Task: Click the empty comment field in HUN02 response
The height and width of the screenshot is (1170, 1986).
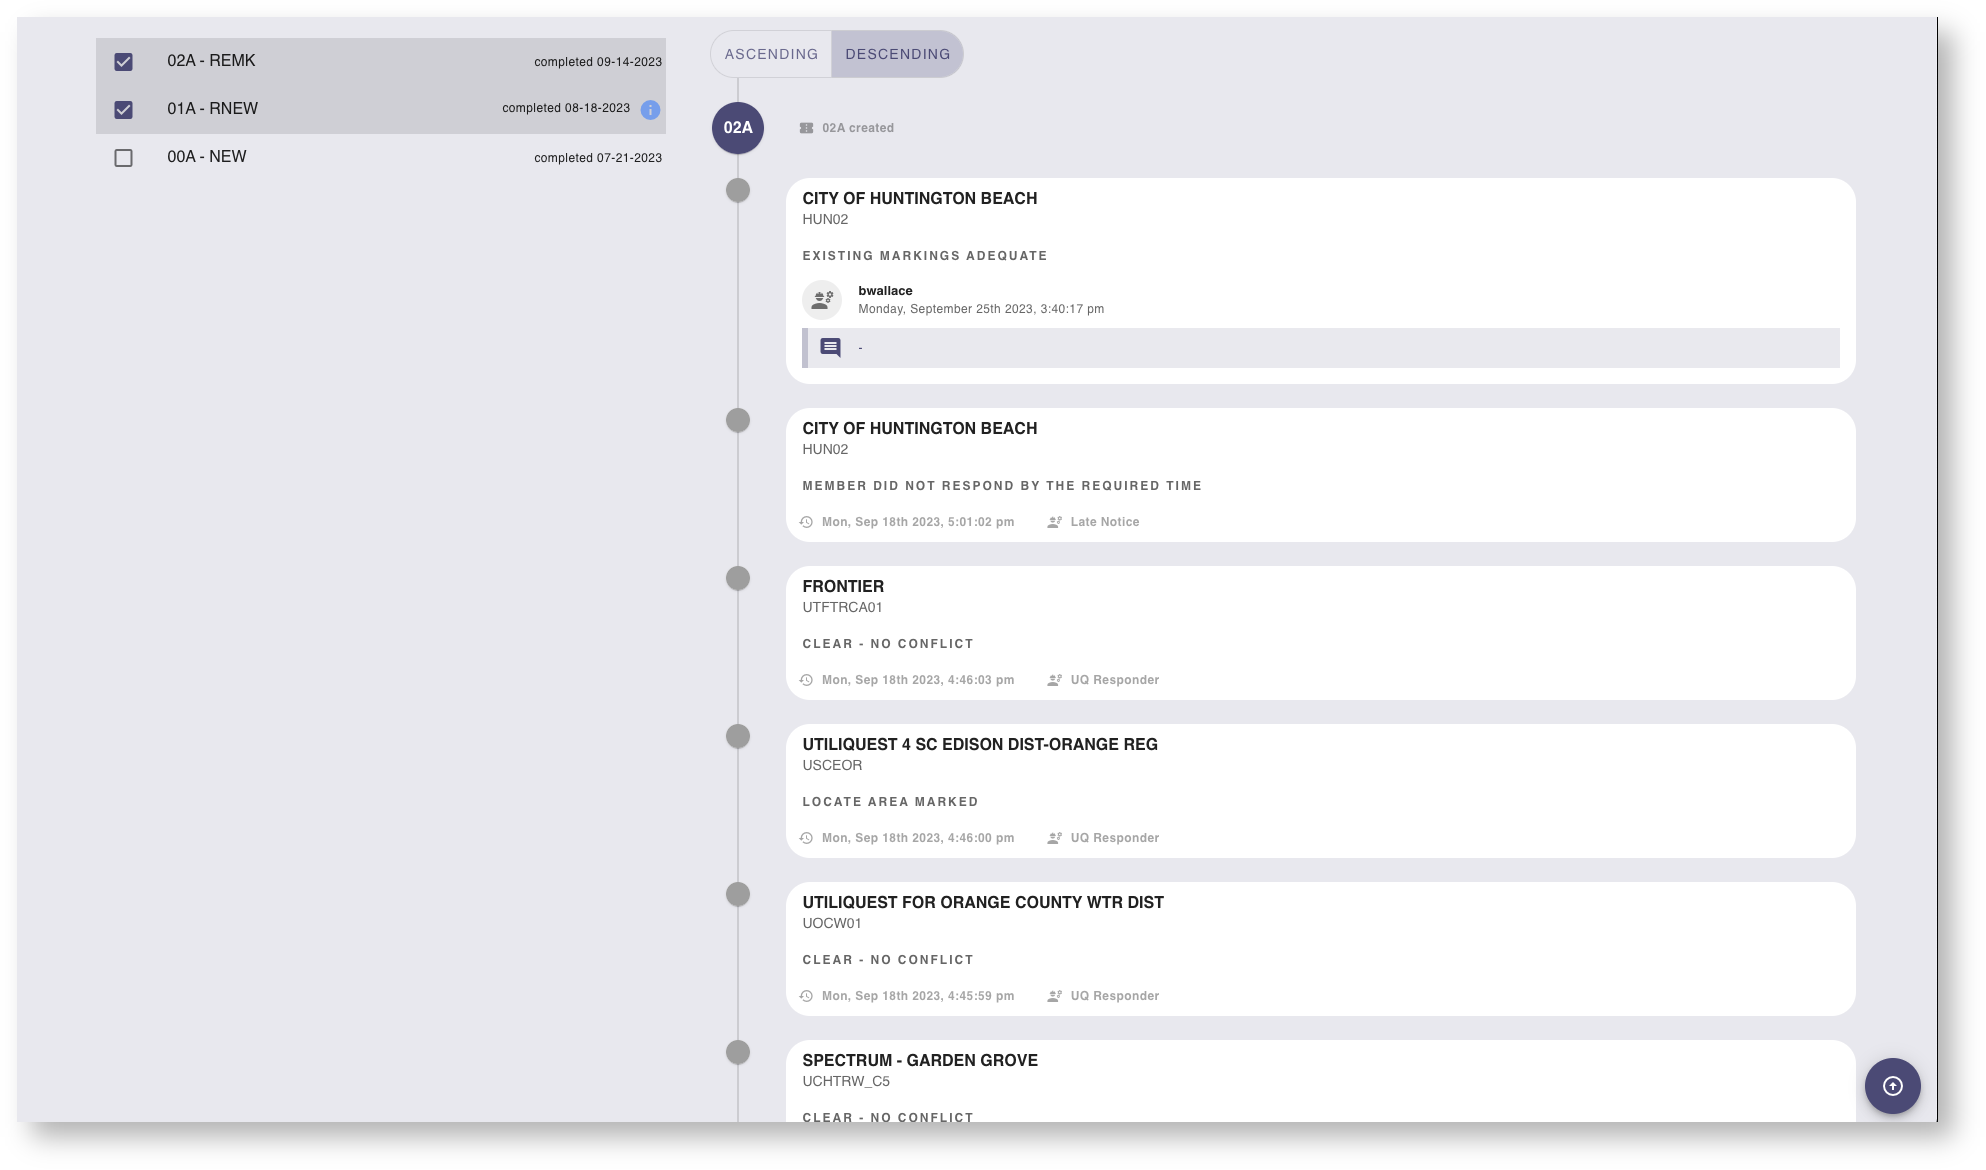Action: click(x=1320, y=348)
